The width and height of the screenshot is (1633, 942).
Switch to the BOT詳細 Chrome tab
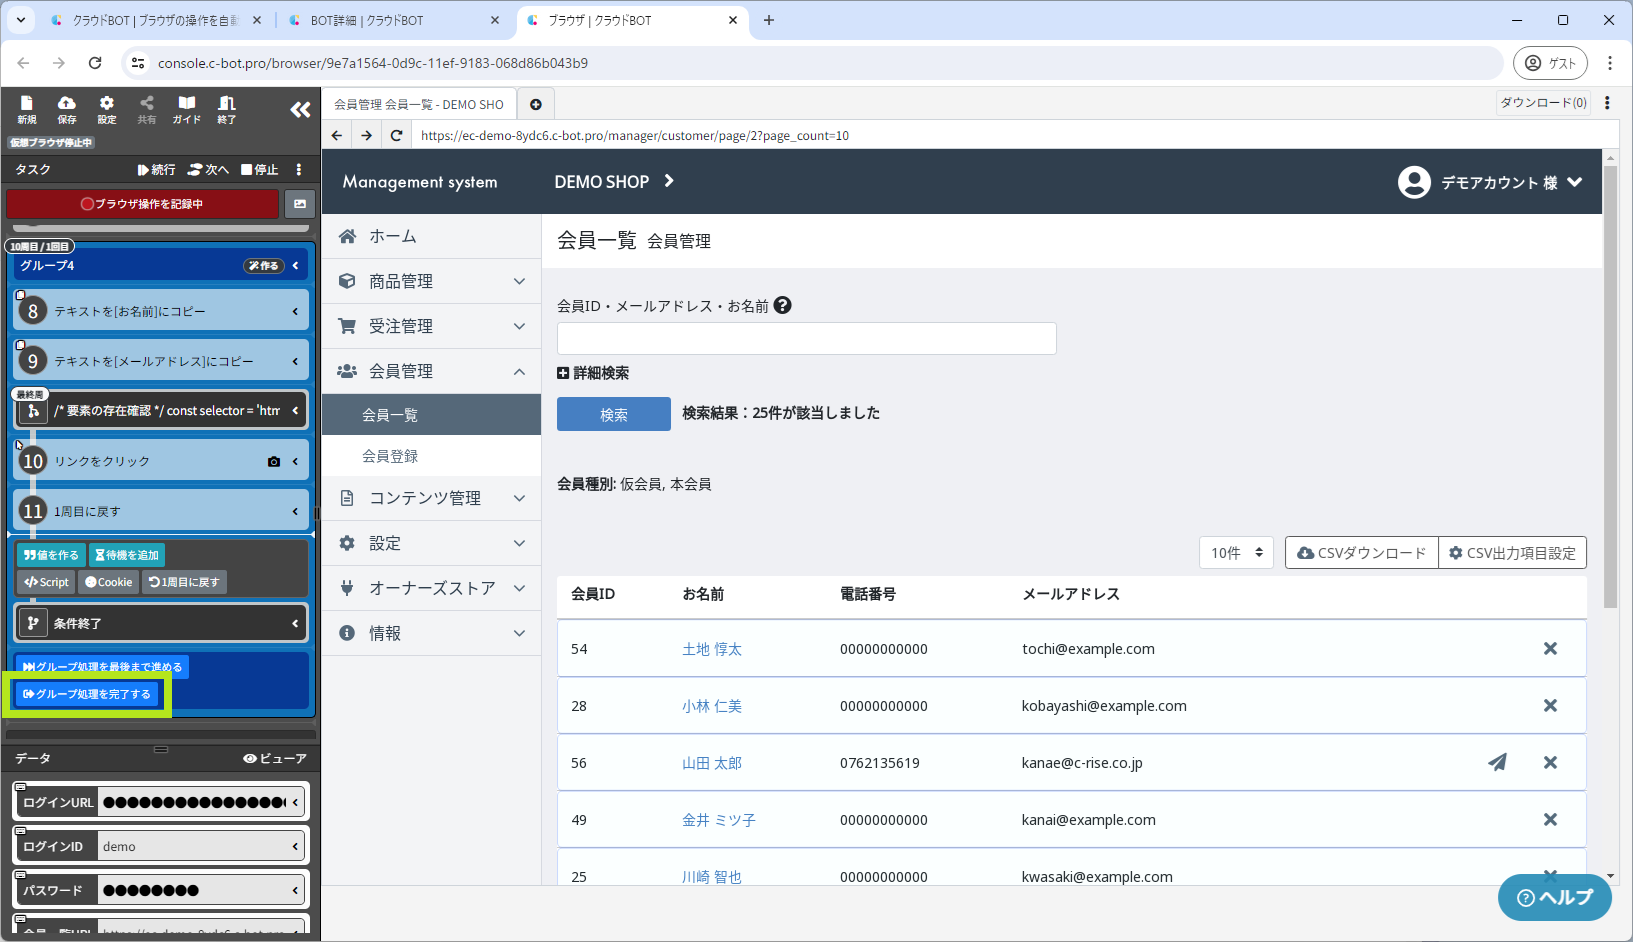(x=393, y=20)
